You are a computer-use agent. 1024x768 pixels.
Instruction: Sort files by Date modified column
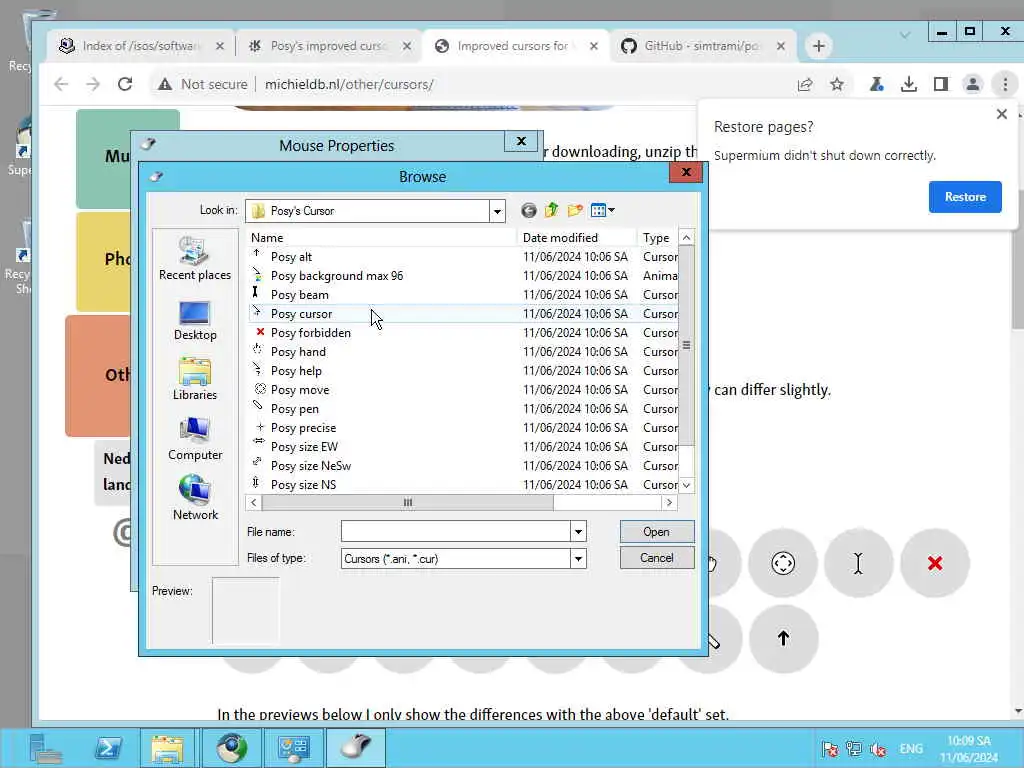point(577,238)
